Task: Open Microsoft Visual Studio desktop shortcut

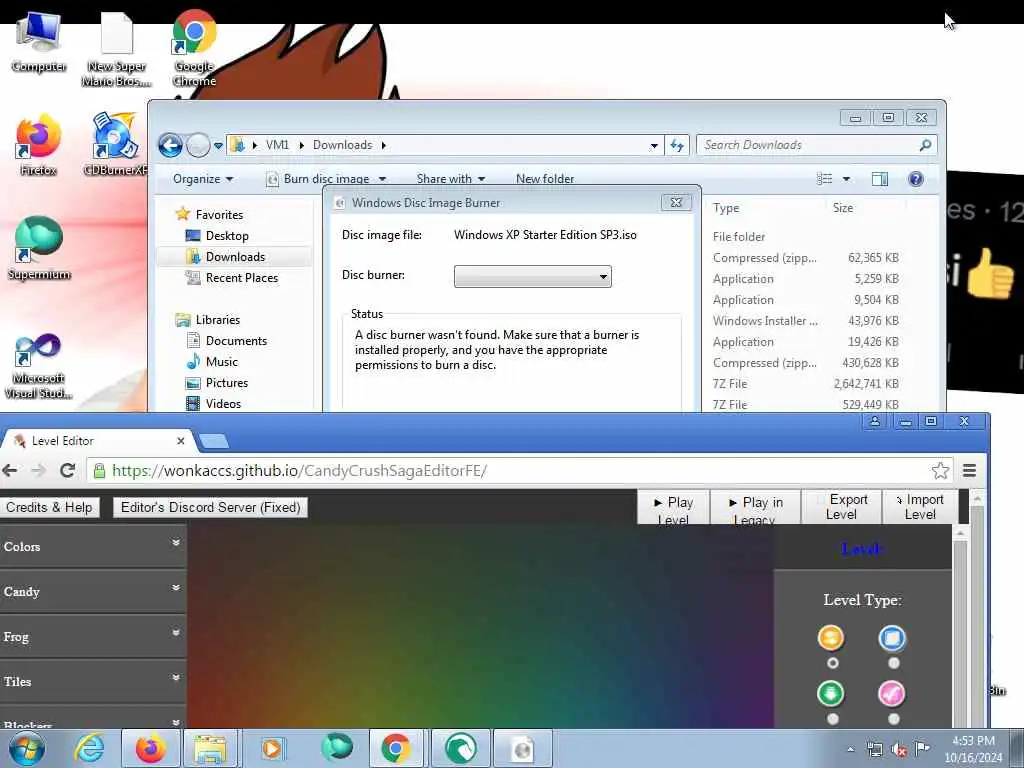Action: tap(39, 366)
